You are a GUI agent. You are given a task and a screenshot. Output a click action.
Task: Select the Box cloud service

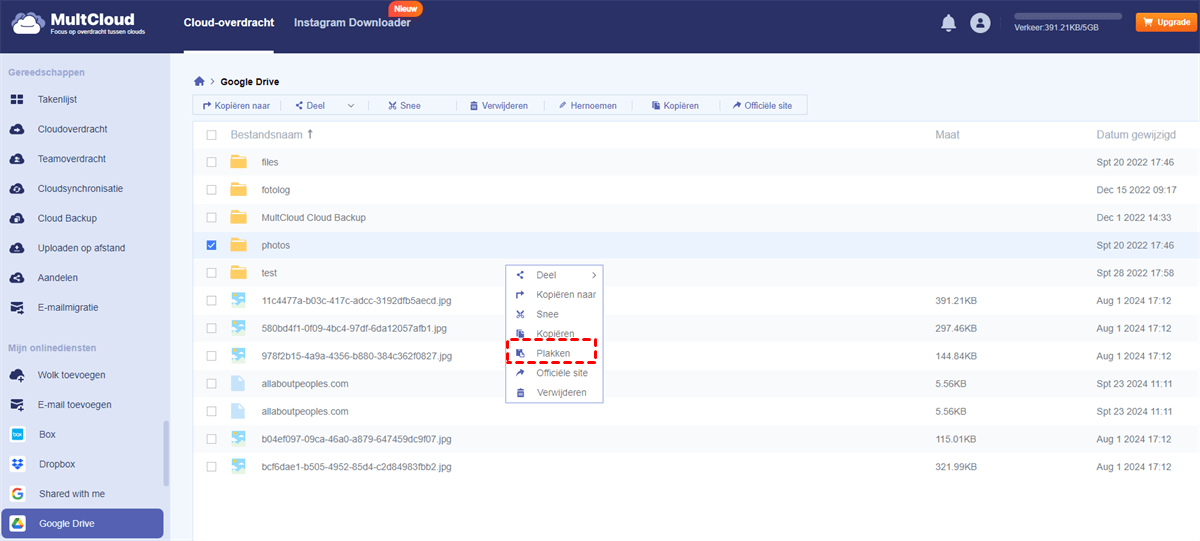click(47, 434)
